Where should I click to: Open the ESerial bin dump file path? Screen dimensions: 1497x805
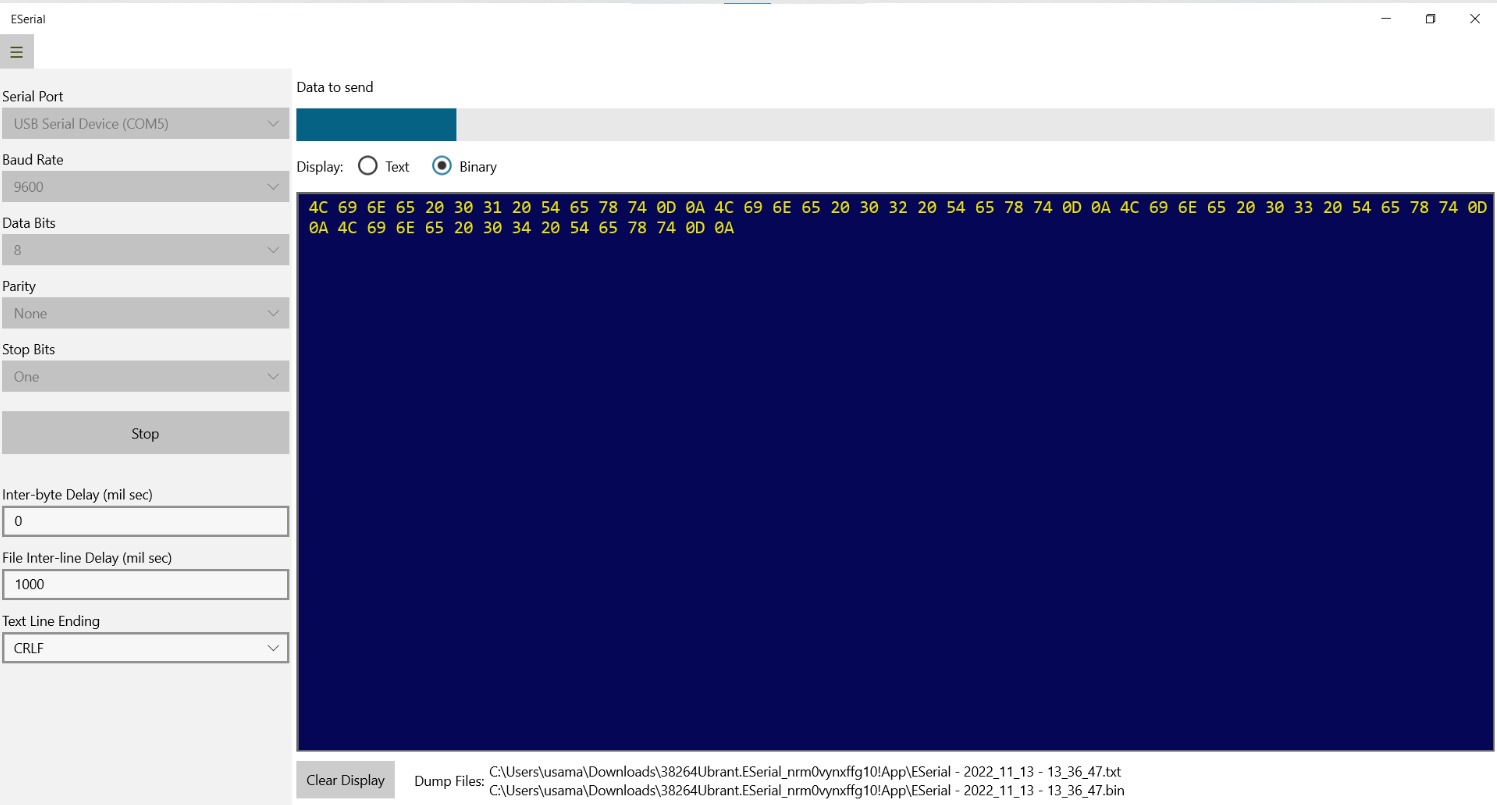804,790
